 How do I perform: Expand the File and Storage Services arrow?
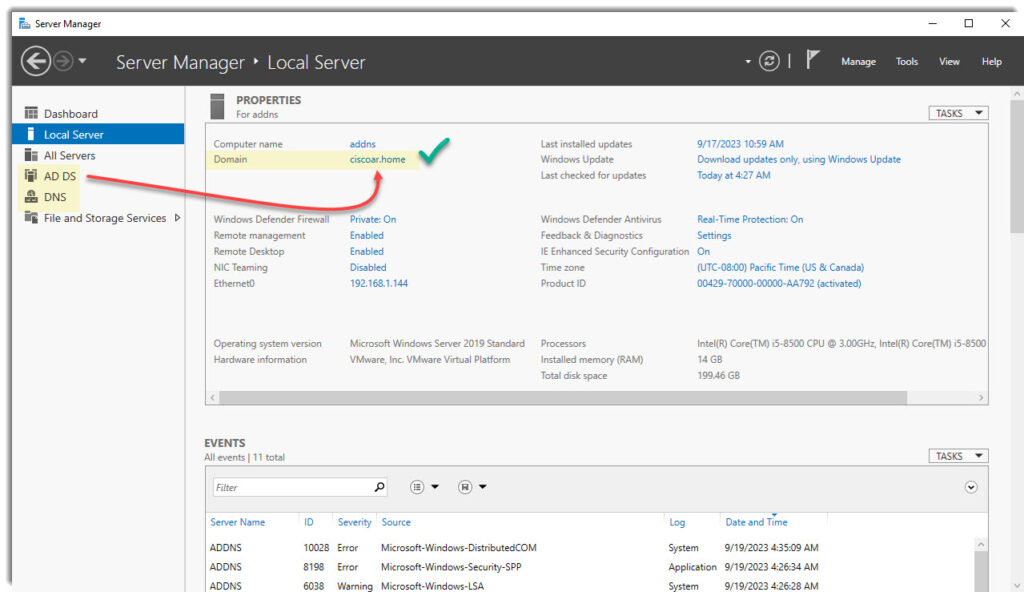tap(177, 218)
